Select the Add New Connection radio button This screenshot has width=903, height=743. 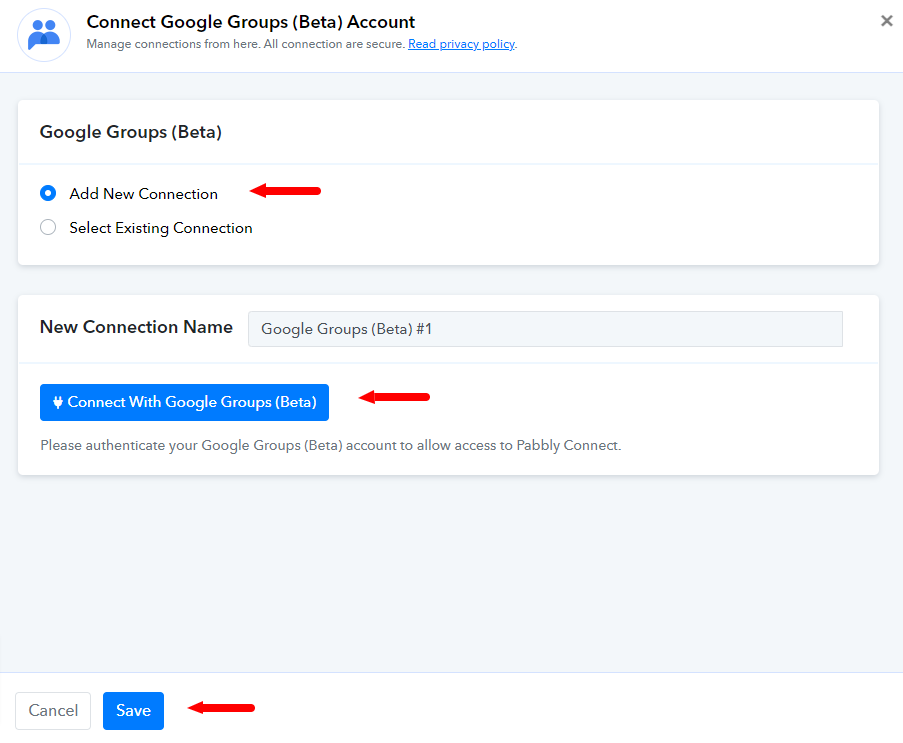click(x=48, y=193)
